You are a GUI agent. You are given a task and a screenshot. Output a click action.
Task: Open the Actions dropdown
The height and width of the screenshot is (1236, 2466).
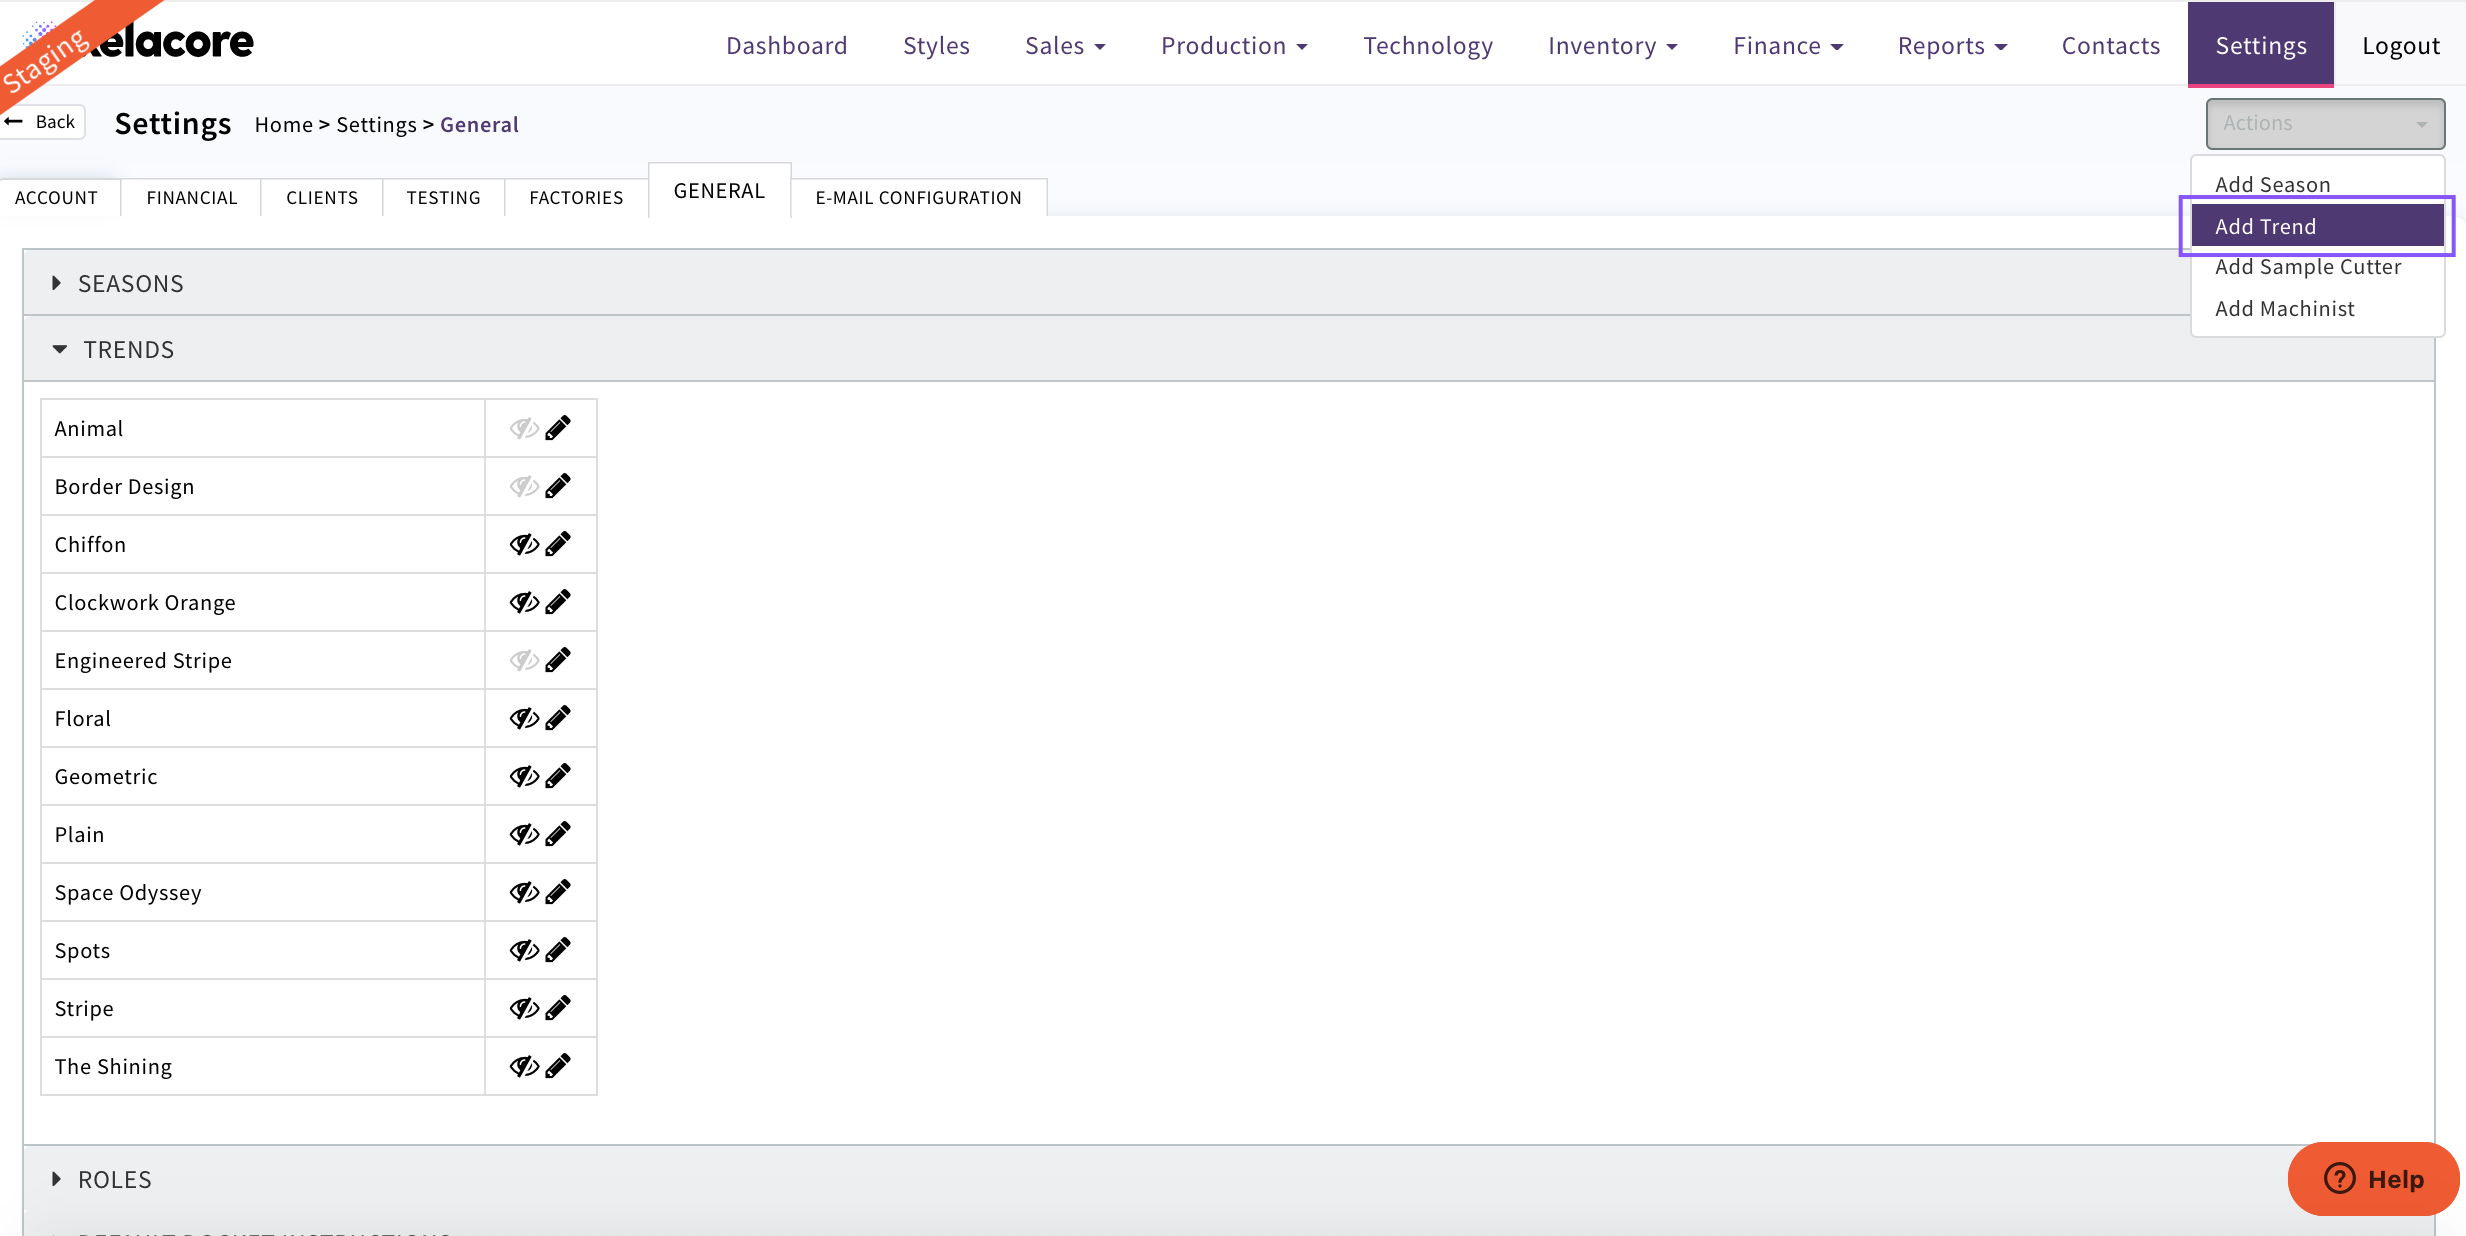click(x=2324, y=123)
